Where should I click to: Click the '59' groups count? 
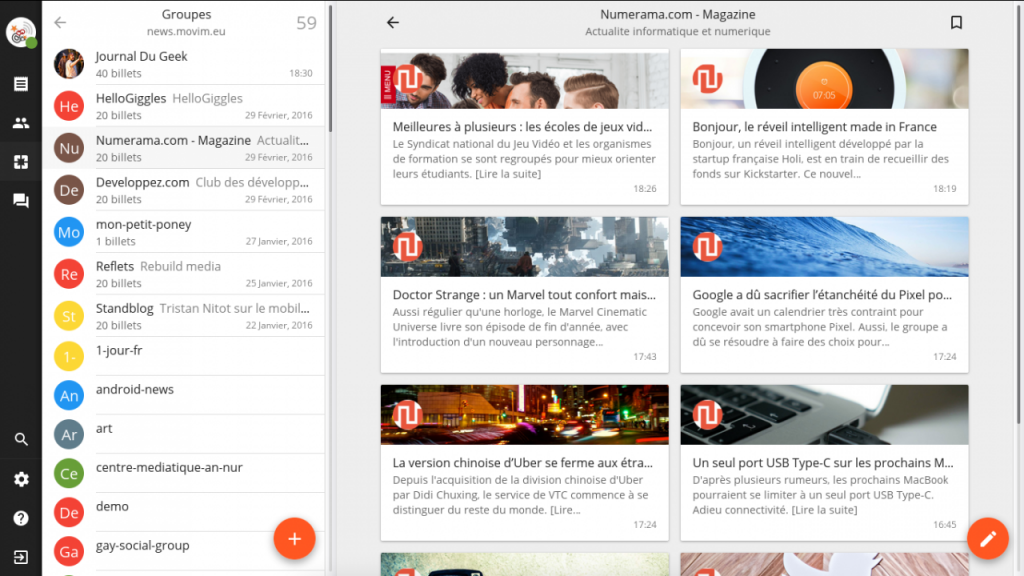pos(306,23)
